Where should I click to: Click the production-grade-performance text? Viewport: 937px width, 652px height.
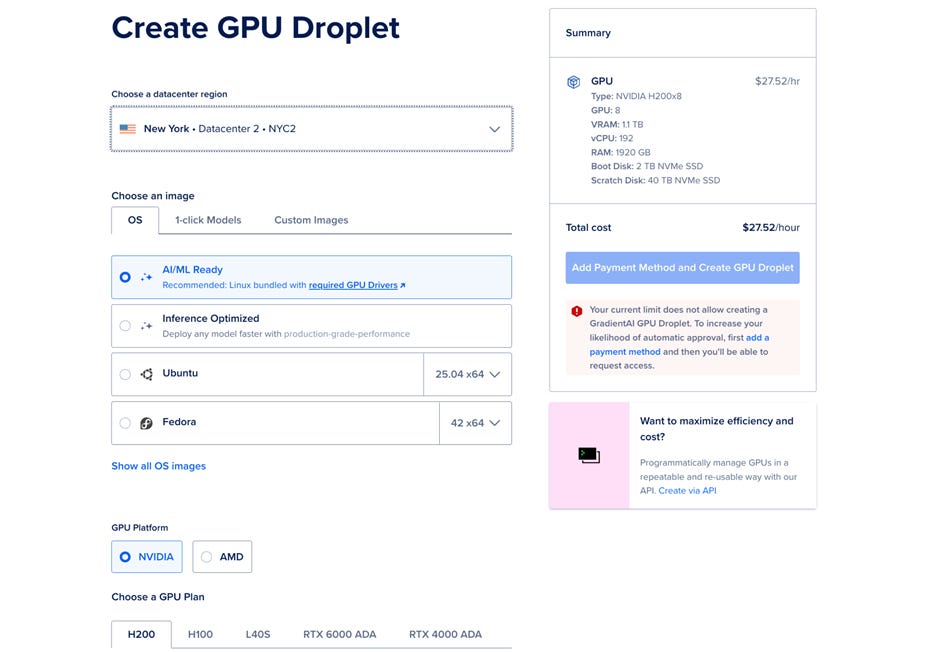(x=347, y=334)
